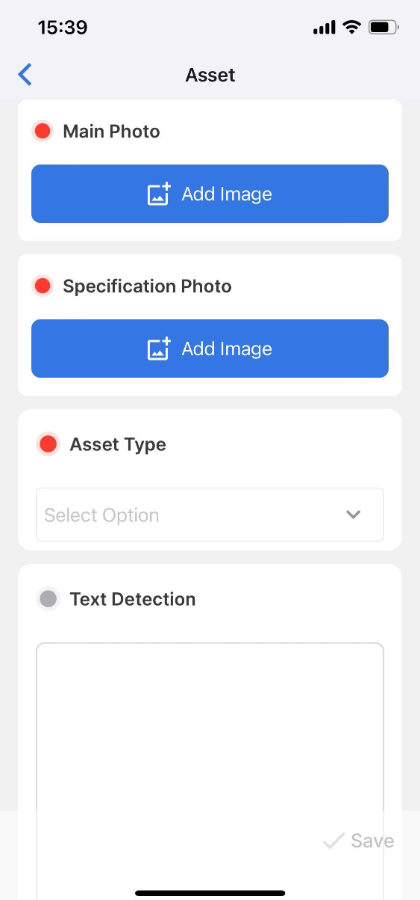The width and height of the screenshot is (420, 900).
Task: Tap the Save button text
Action: [x=372, y=841]
